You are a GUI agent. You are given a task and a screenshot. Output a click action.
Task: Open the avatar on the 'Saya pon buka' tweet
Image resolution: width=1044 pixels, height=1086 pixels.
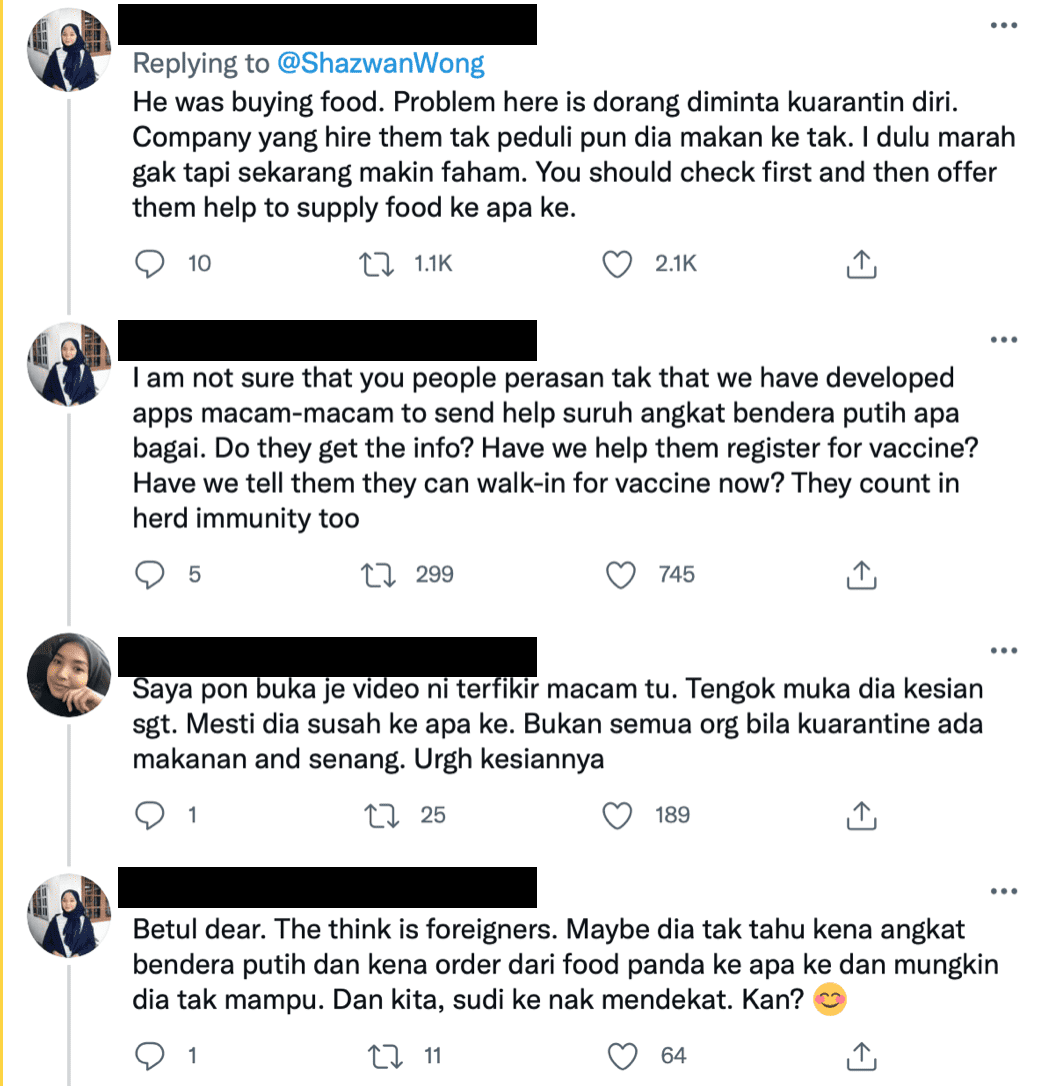pyautogui.click(x=68, y=675)
